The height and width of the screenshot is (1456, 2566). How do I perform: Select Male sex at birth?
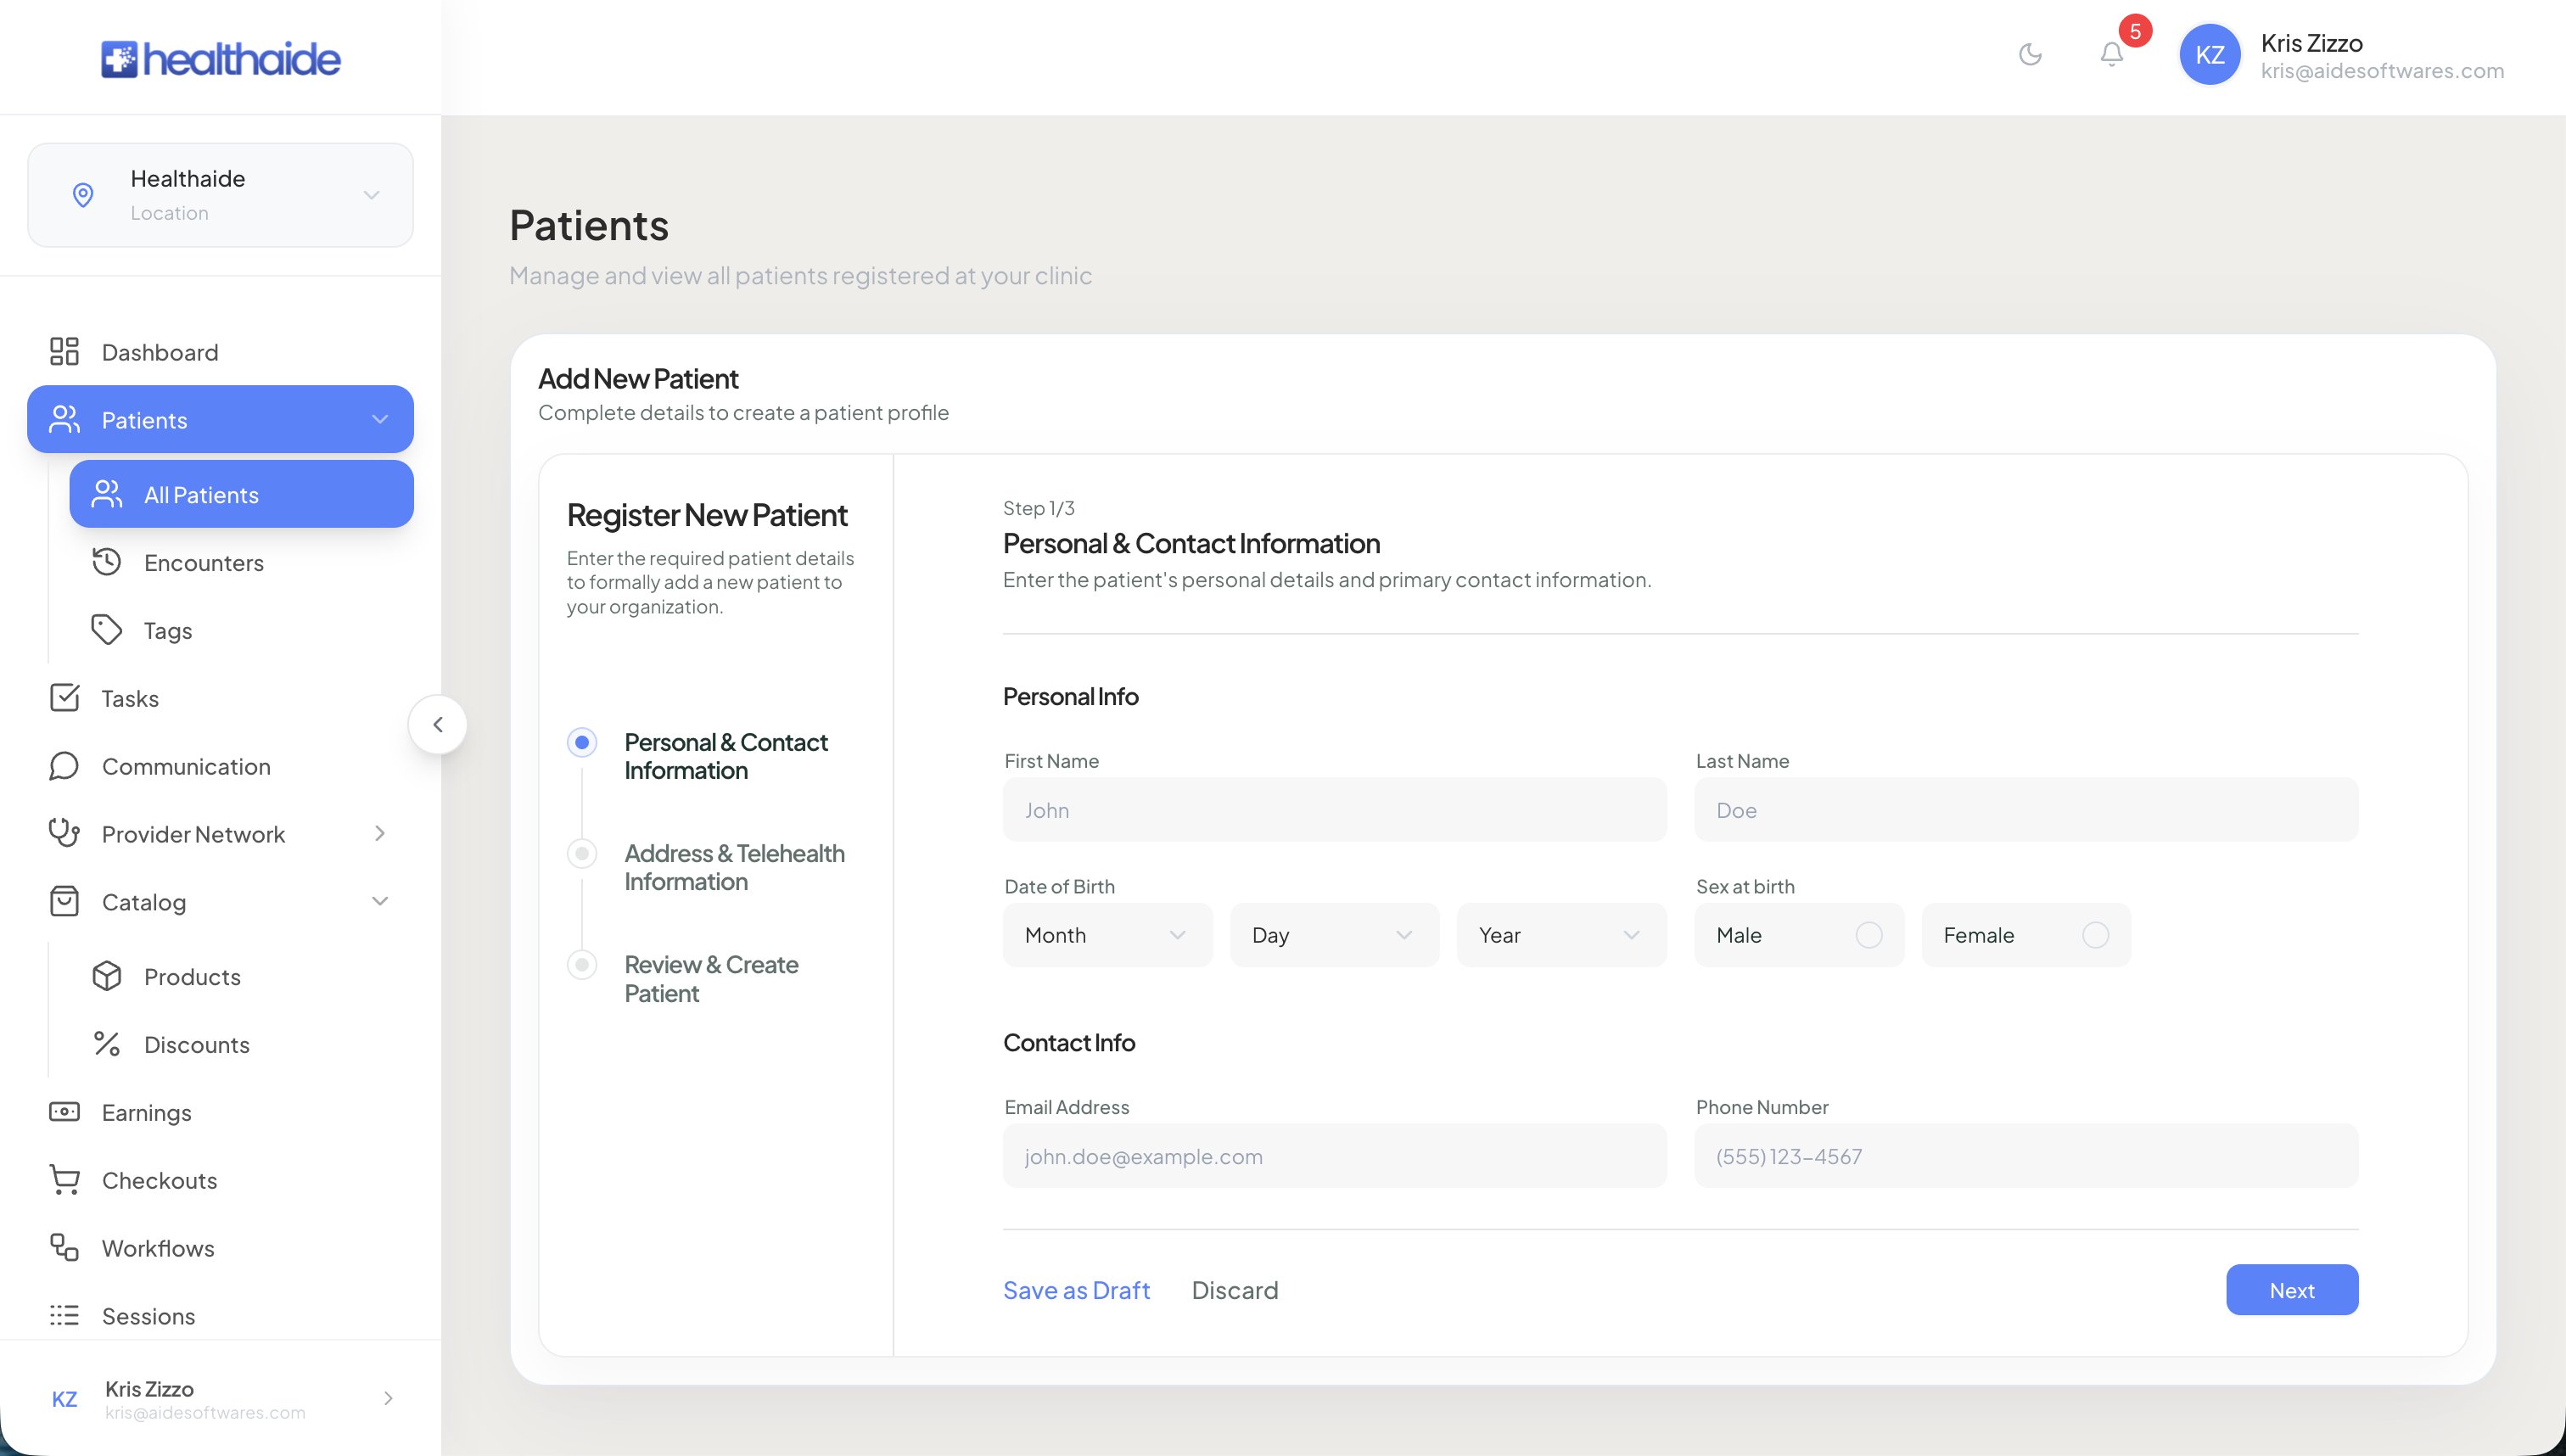[1799, 935]
